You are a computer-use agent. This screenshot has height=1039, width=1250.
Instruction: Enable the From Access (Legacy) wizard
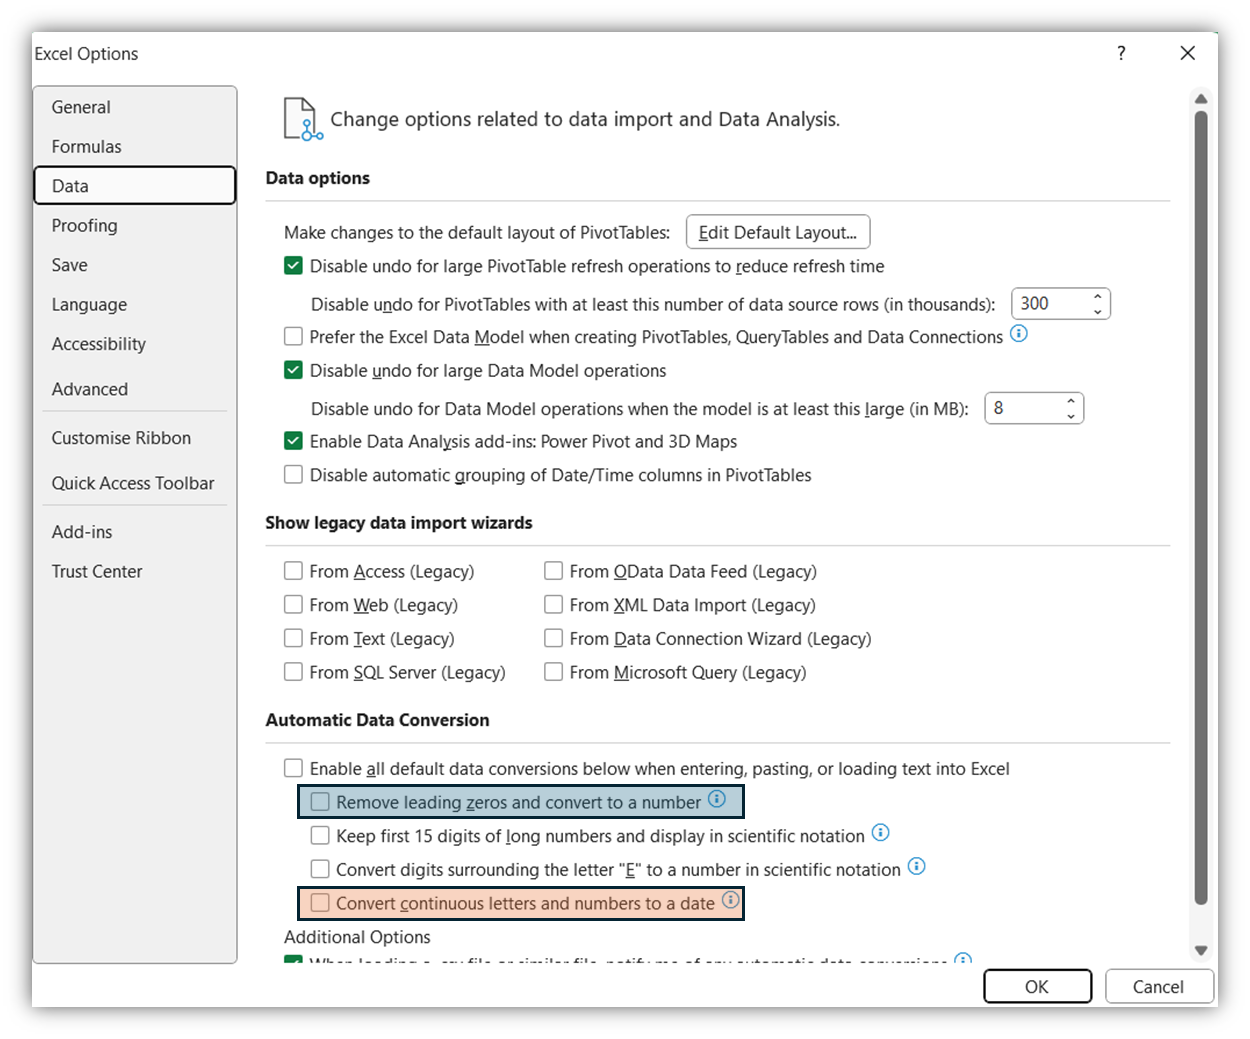293,570
